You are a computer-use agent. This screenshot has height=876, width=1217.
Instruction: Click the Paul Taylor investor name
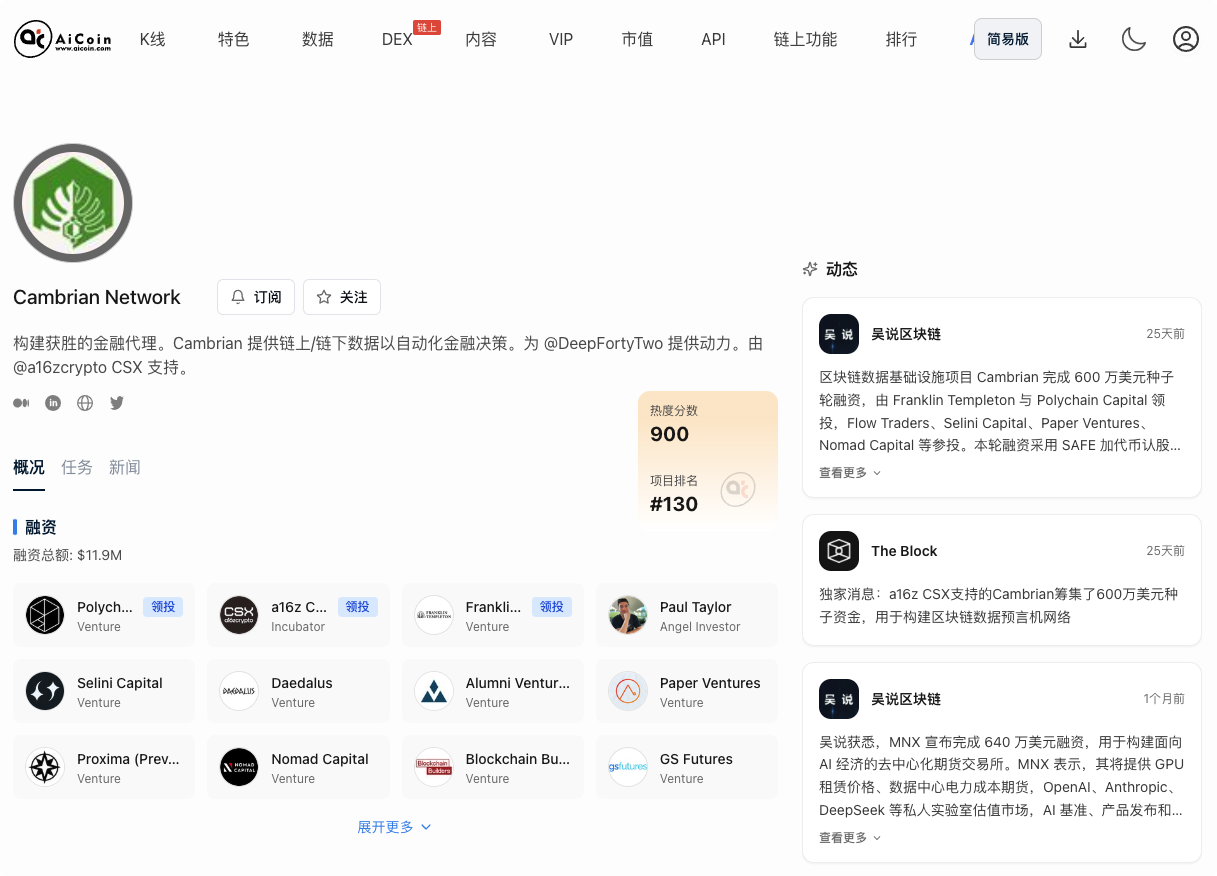click(696, 607)
